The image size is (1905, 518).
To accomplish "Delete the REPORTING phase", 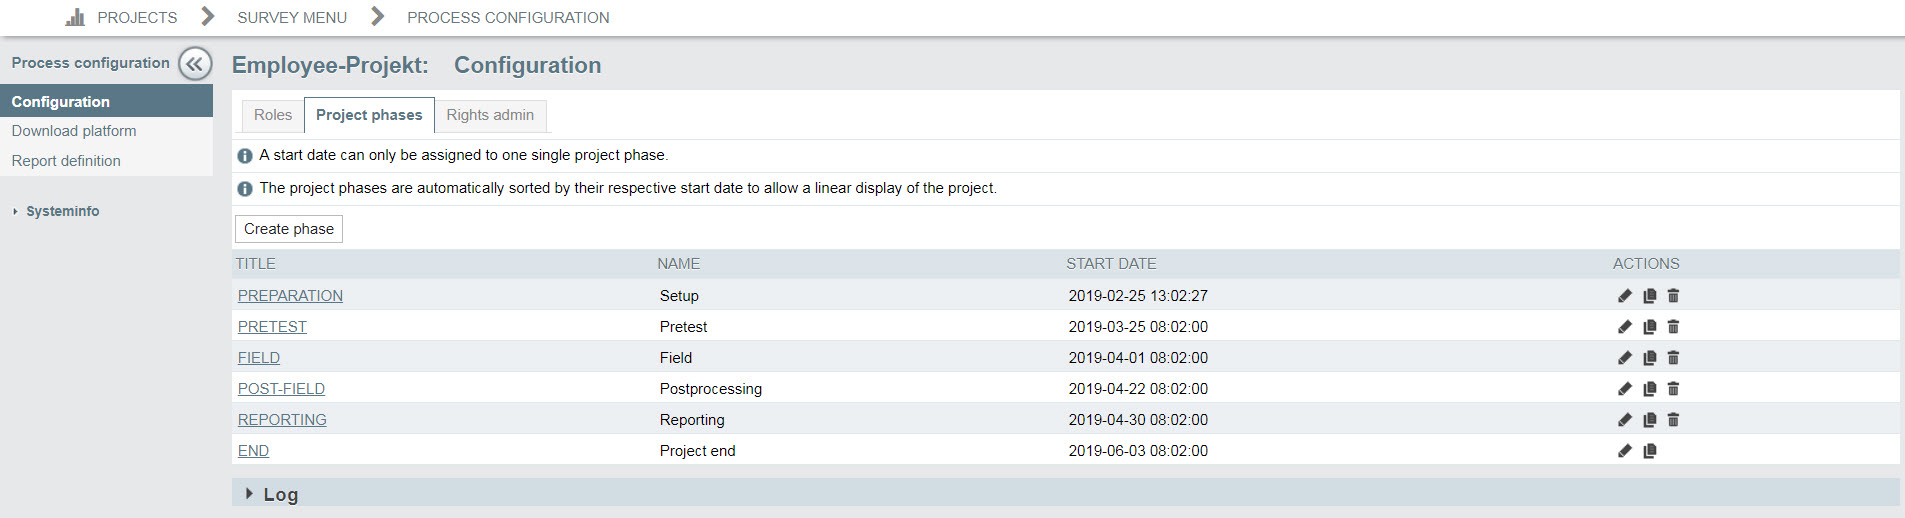I will point(1673,420).
